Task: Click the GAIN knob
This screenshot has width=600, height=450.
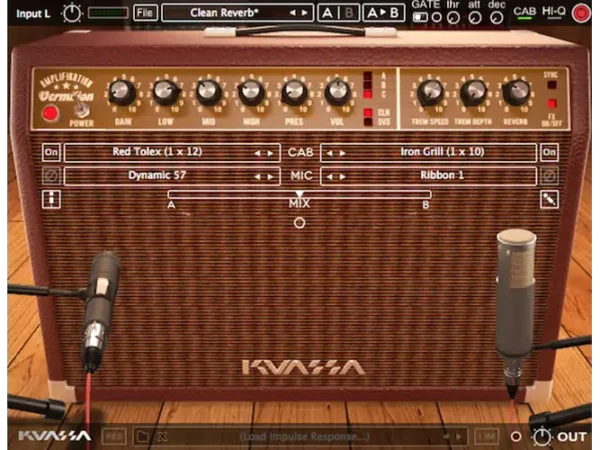Action: (122, 92)
